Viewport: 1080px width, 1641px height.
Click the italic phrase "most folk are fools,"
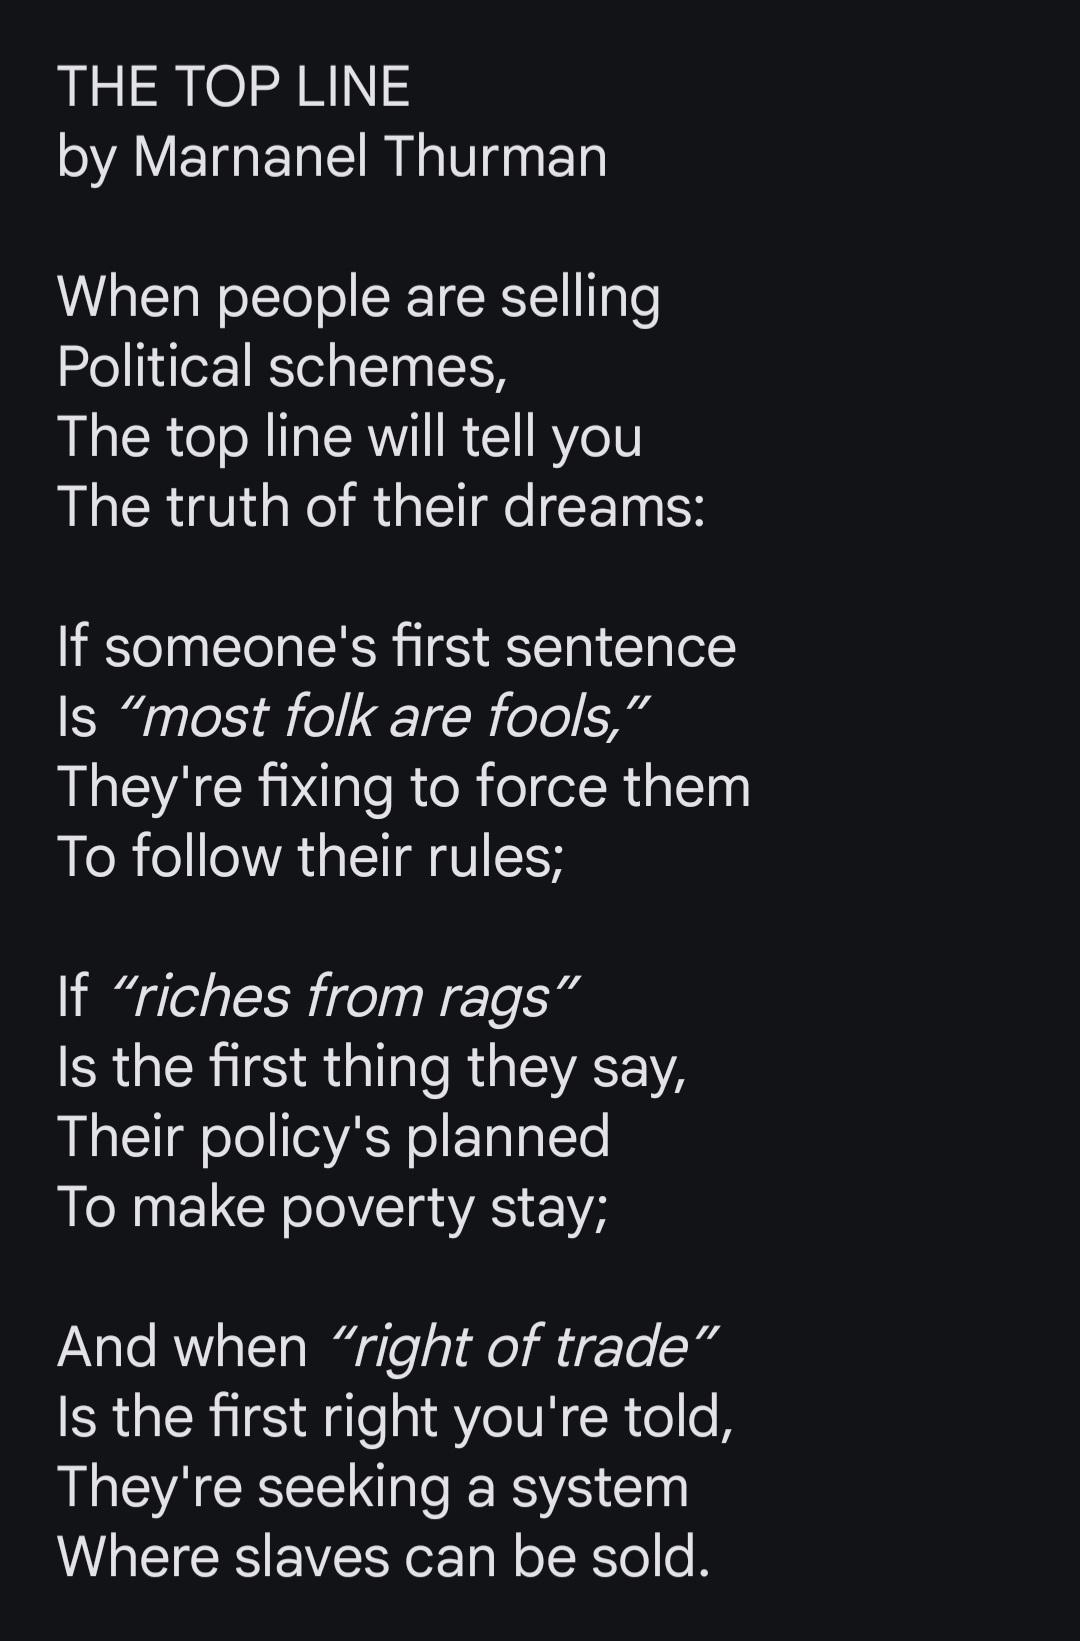[x=384, y=717]
